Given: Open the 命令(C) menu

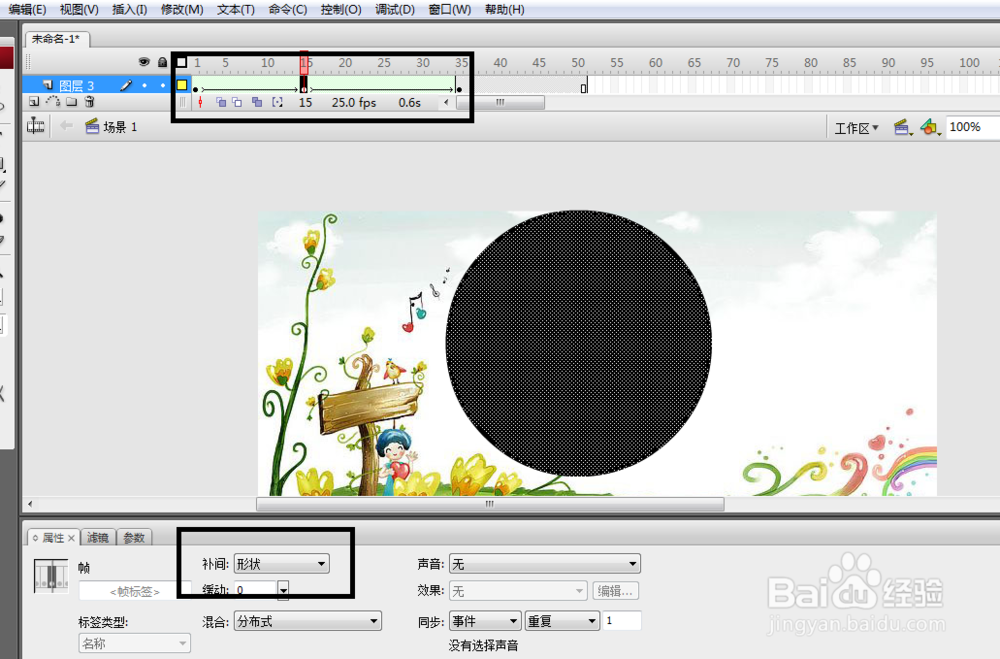Looking at the screenshot, I should 288,10.
